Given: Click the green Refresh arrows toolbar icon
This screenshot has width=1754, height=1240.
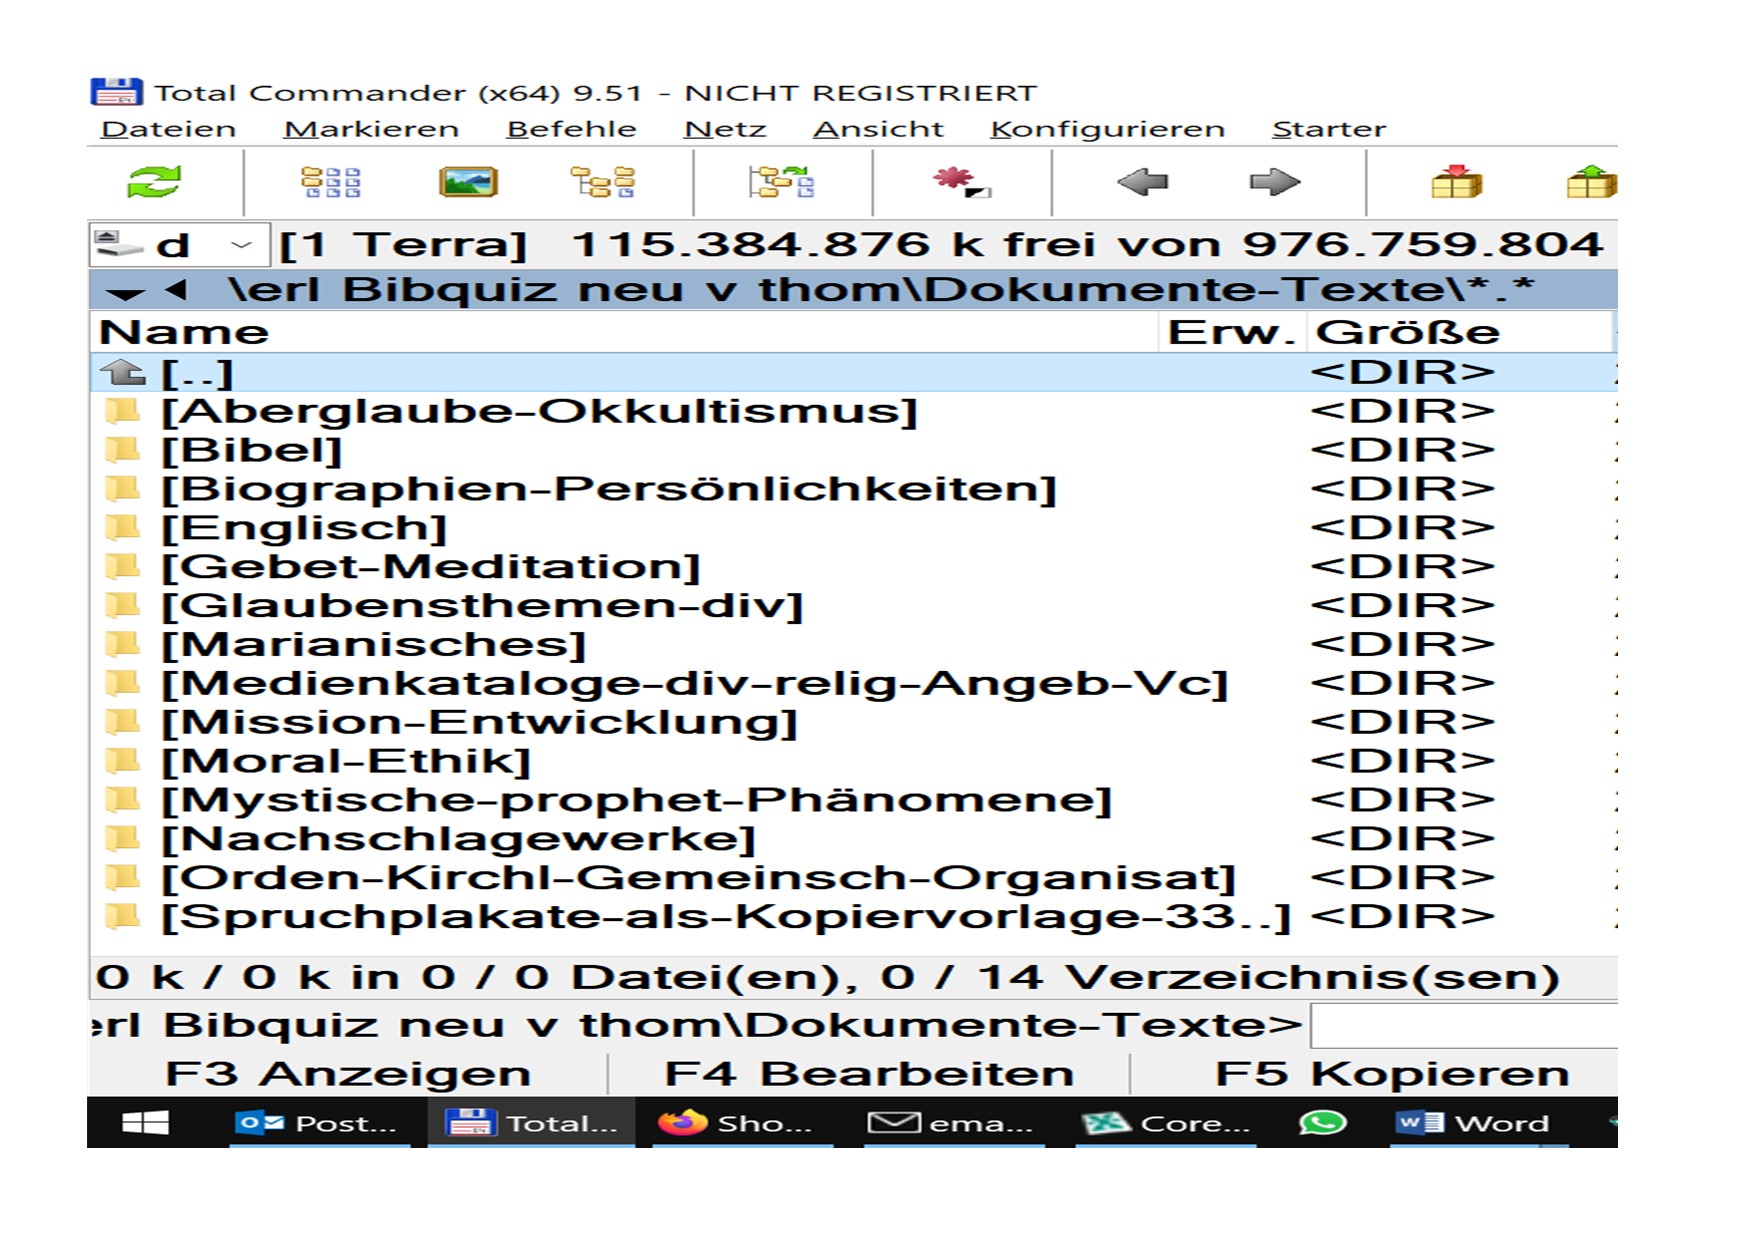Looking at the screenshot, I should (154, 182).
